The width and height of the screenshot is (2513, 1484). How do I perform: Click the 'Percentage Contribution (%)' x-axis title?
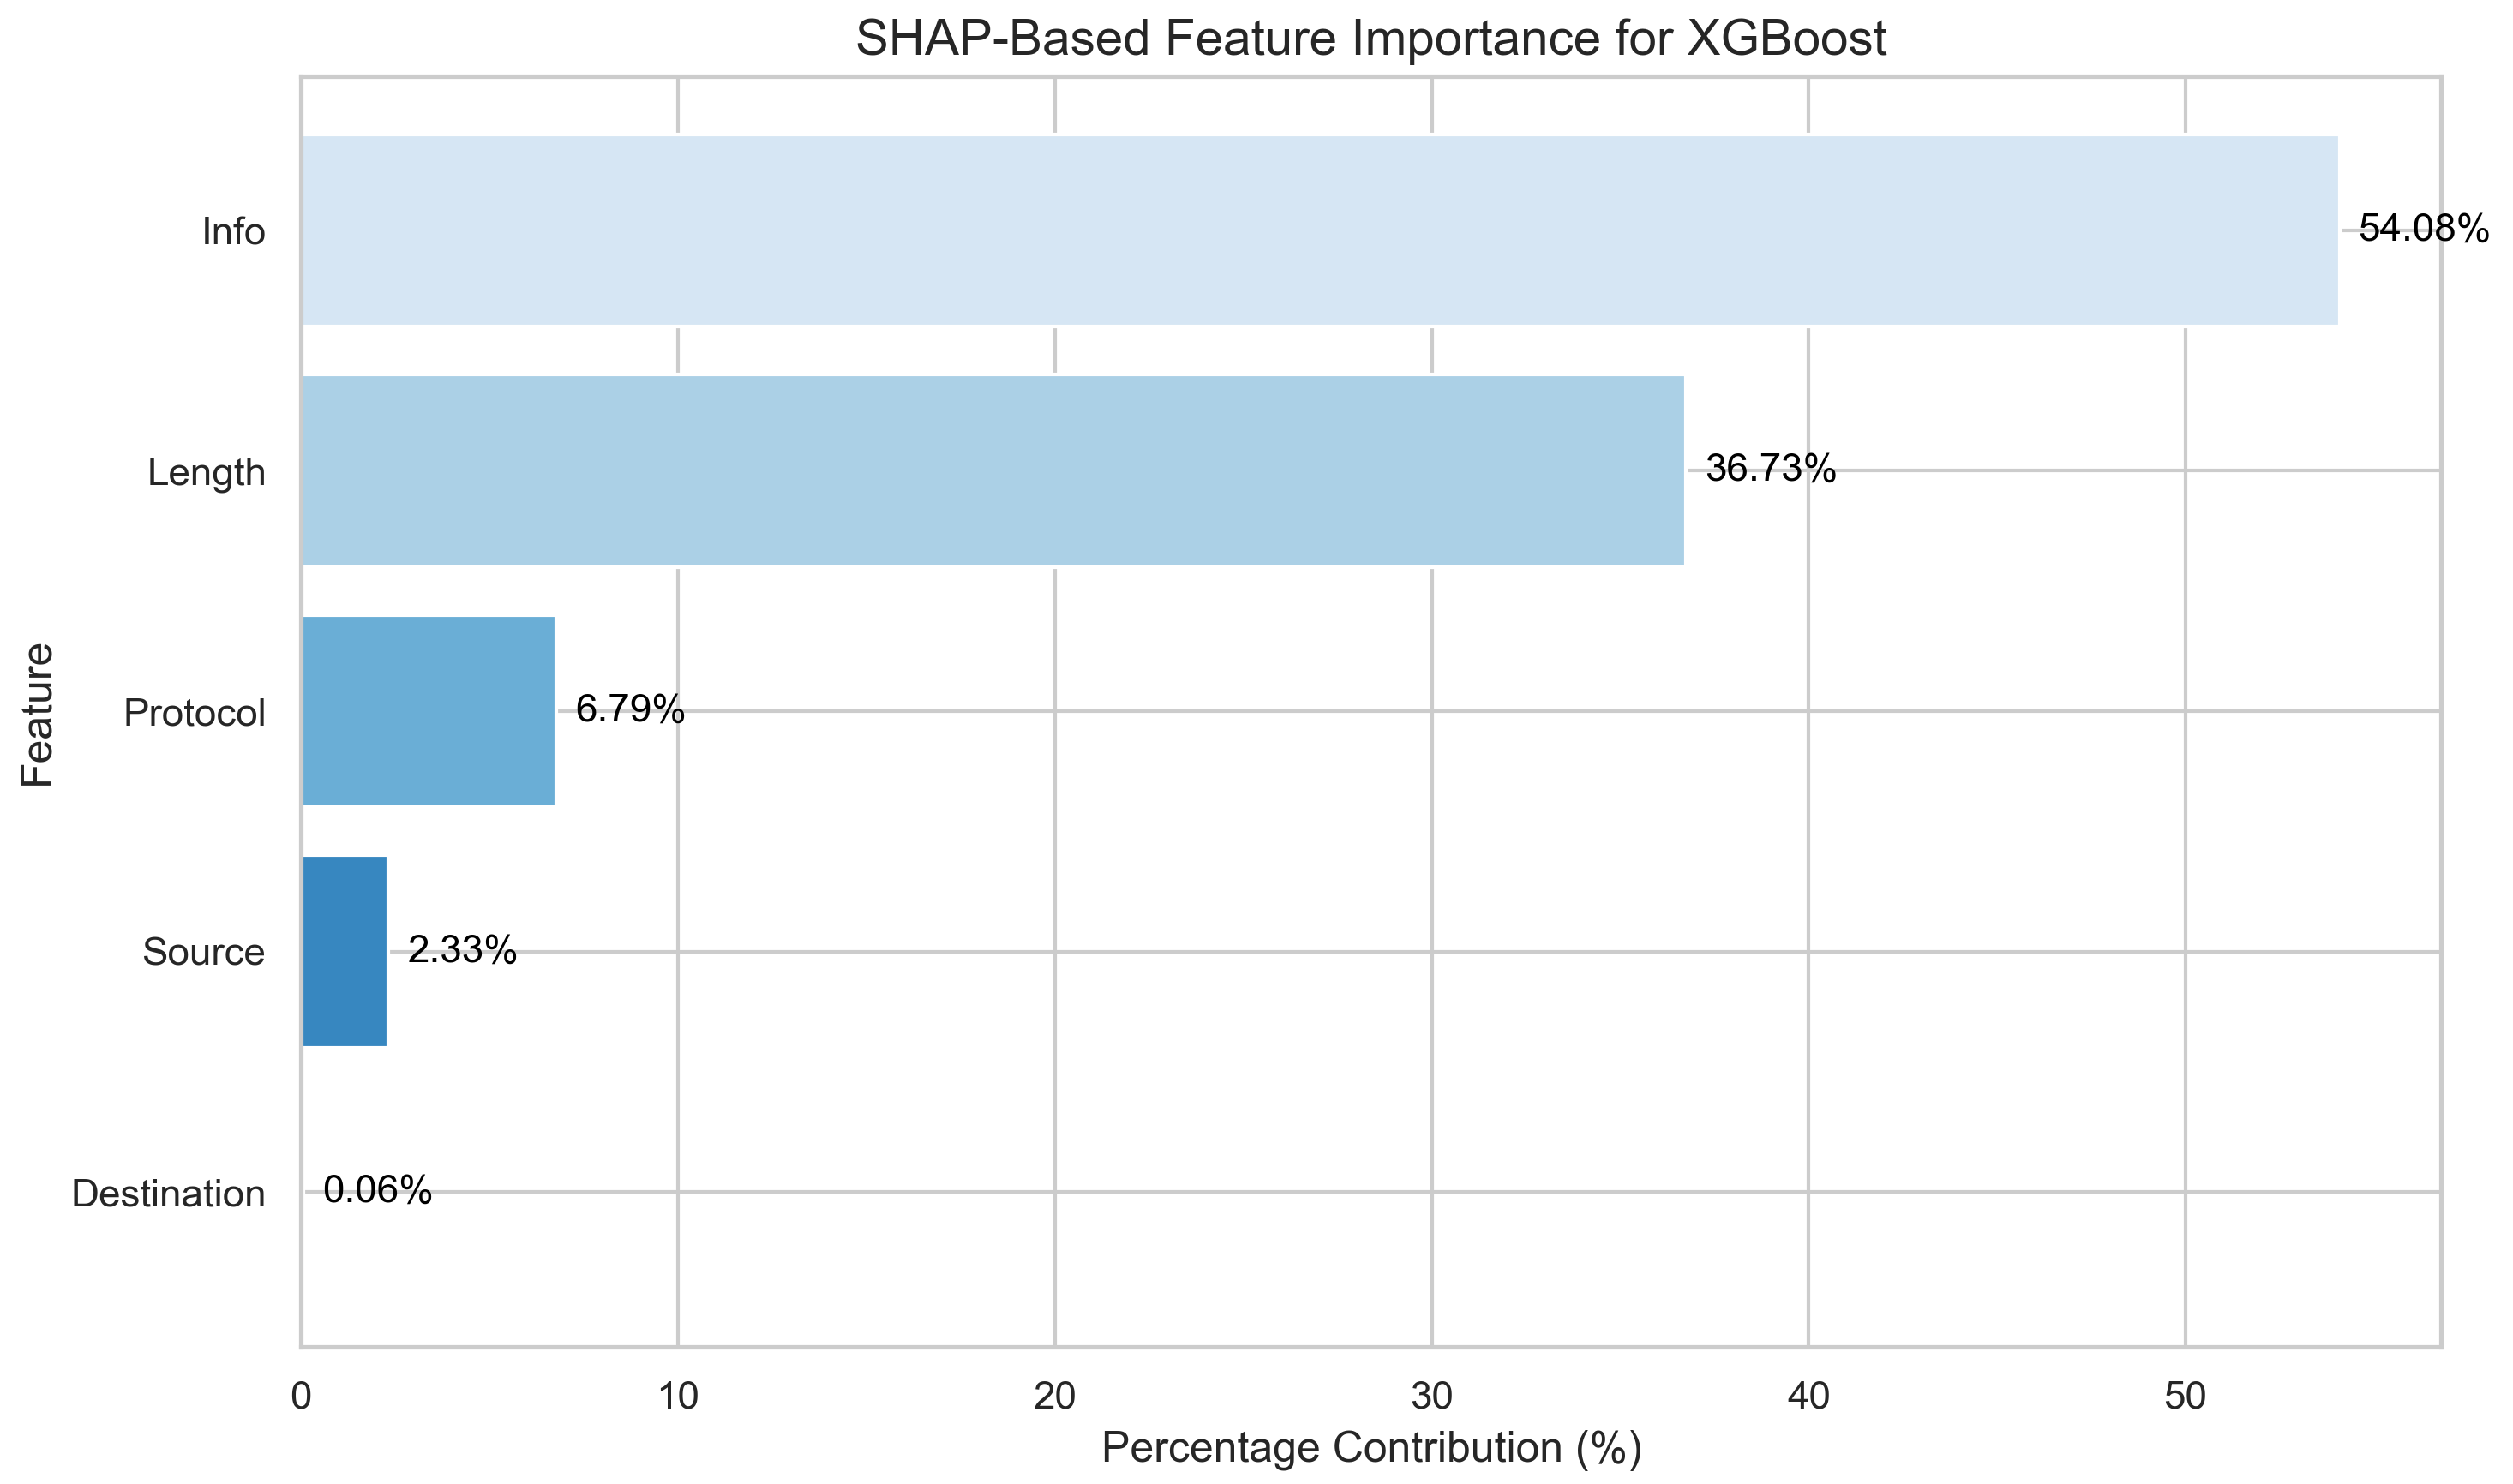coord(1371,1449)
